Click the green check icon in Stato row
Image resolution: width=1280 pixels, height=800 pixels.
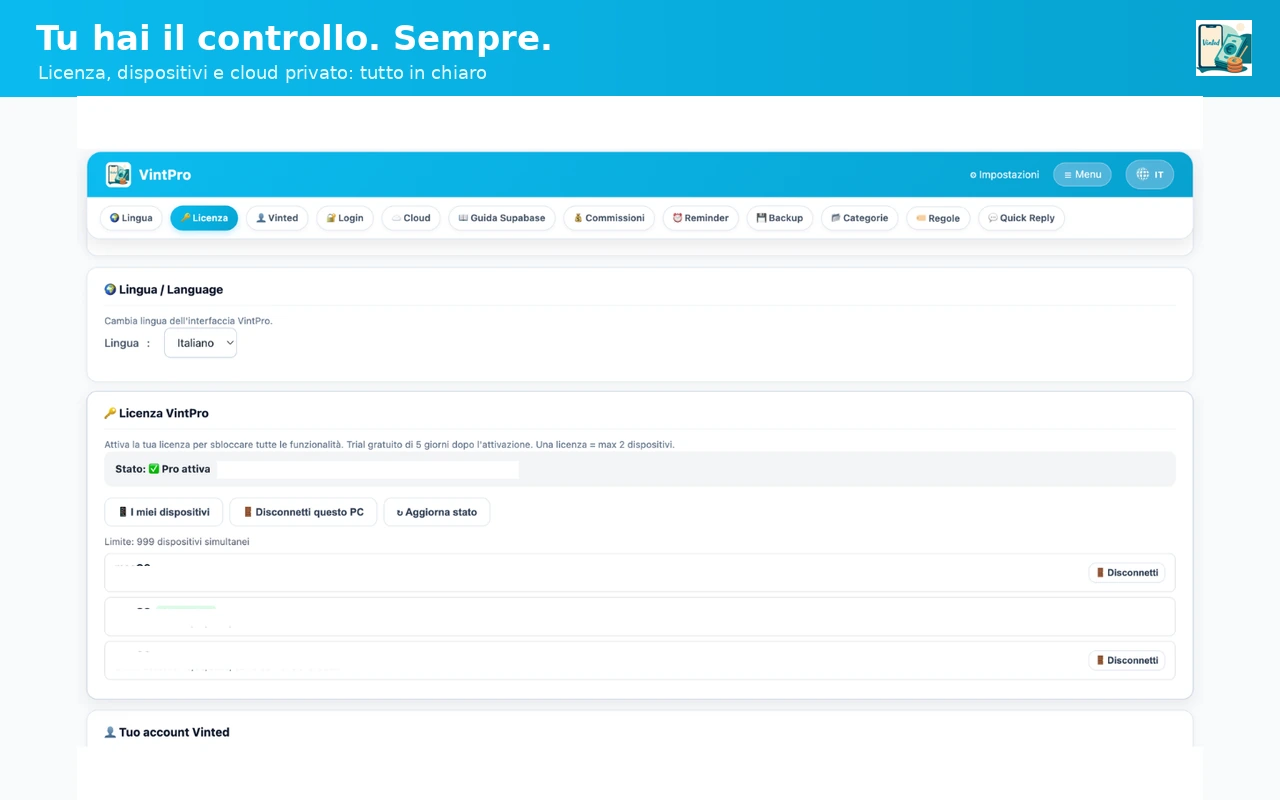(154, 469)
